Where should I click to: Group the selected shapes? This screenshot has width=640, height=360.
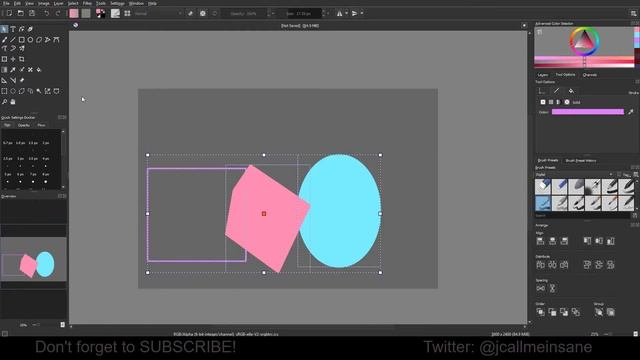point(599,312)
